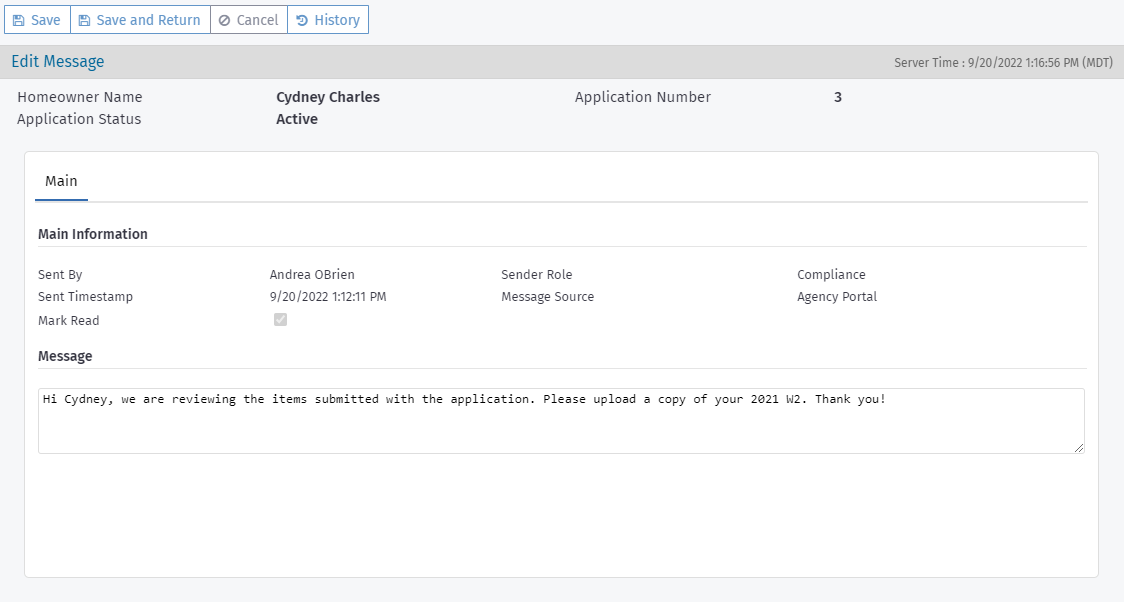Click inside the Message text area
This screenshot has width=1124, height=602.
click(560, 420)
